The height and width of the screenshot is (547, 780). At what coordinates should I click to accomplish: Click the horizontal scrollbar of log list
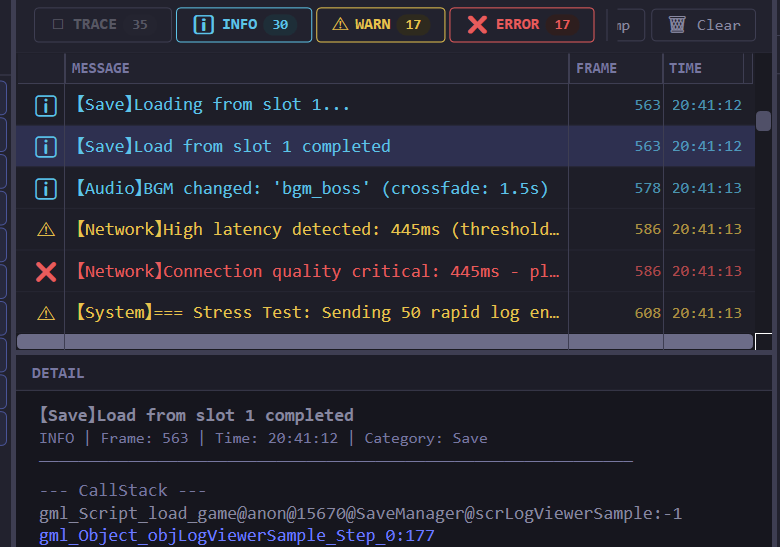click(385, 341)
